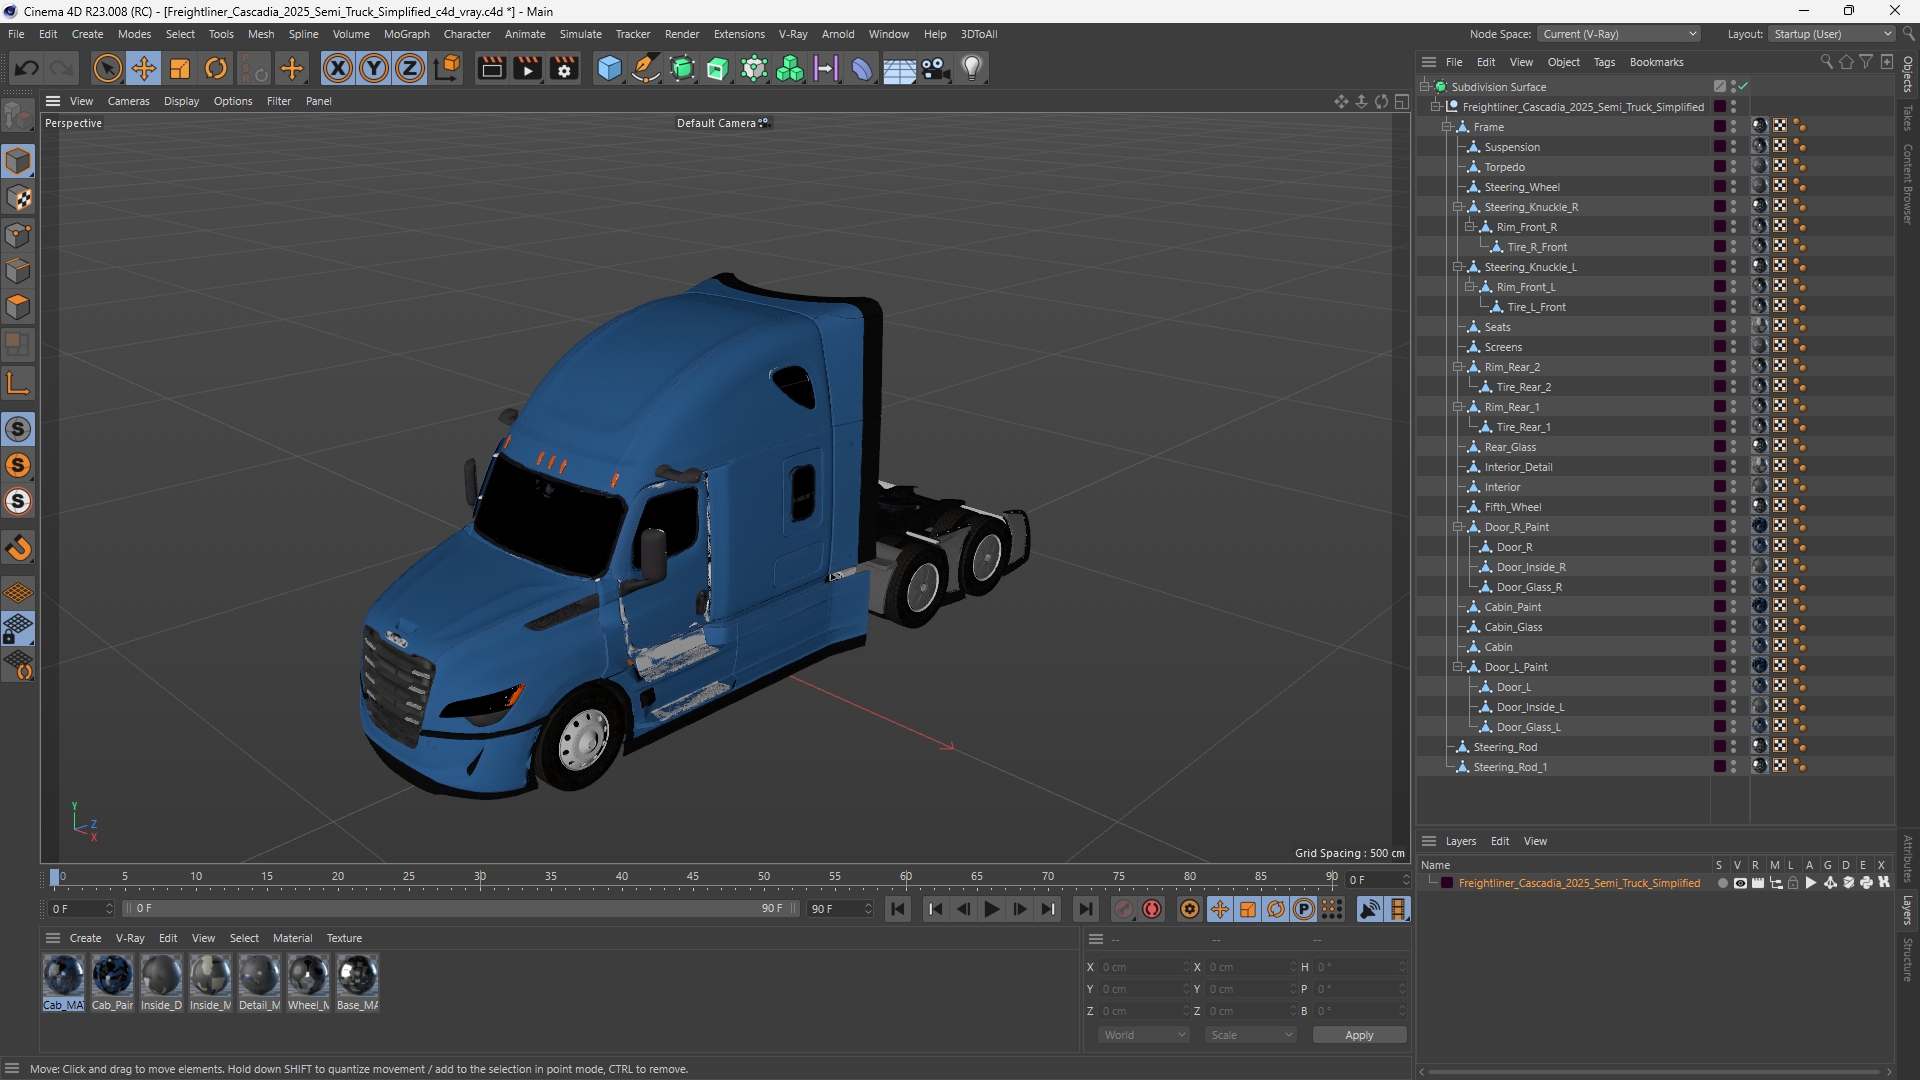Activate the Move tool in toolbar
The width and height of the screenshot is (1920, 1080).
(144, 68)
